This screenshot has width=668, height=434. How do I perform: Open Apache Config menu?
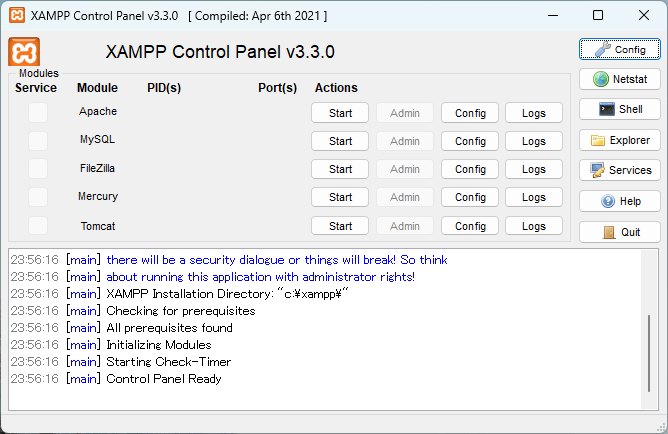click(x=470, y=113)
